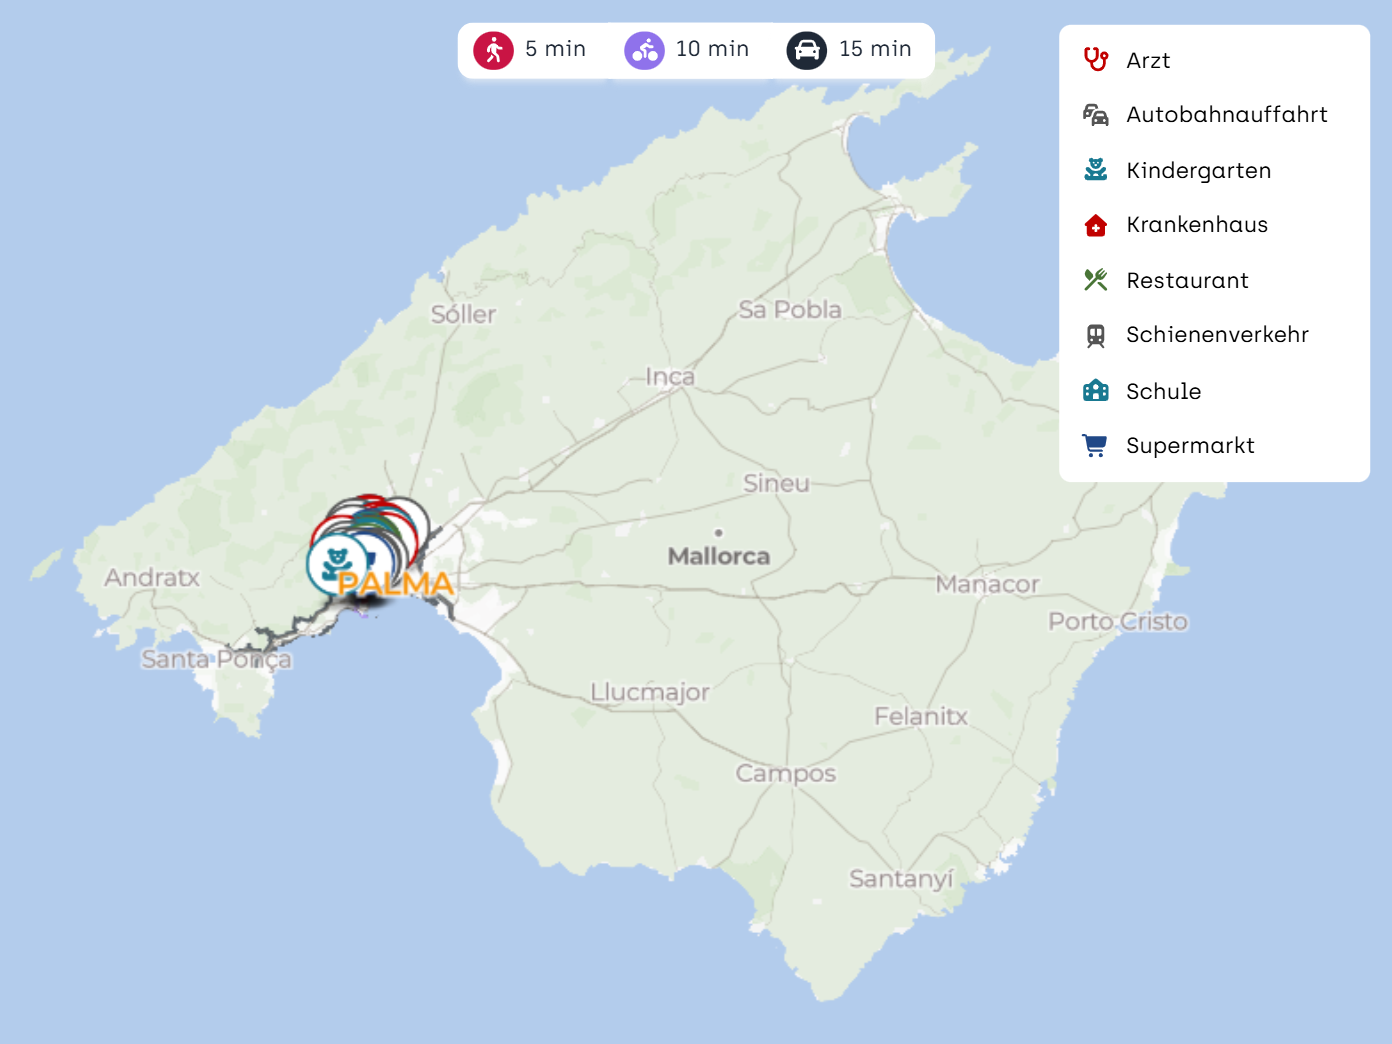Click the Mallorca island label
The width and height of the screenshot is (1392, 1044).
[718, 556]
